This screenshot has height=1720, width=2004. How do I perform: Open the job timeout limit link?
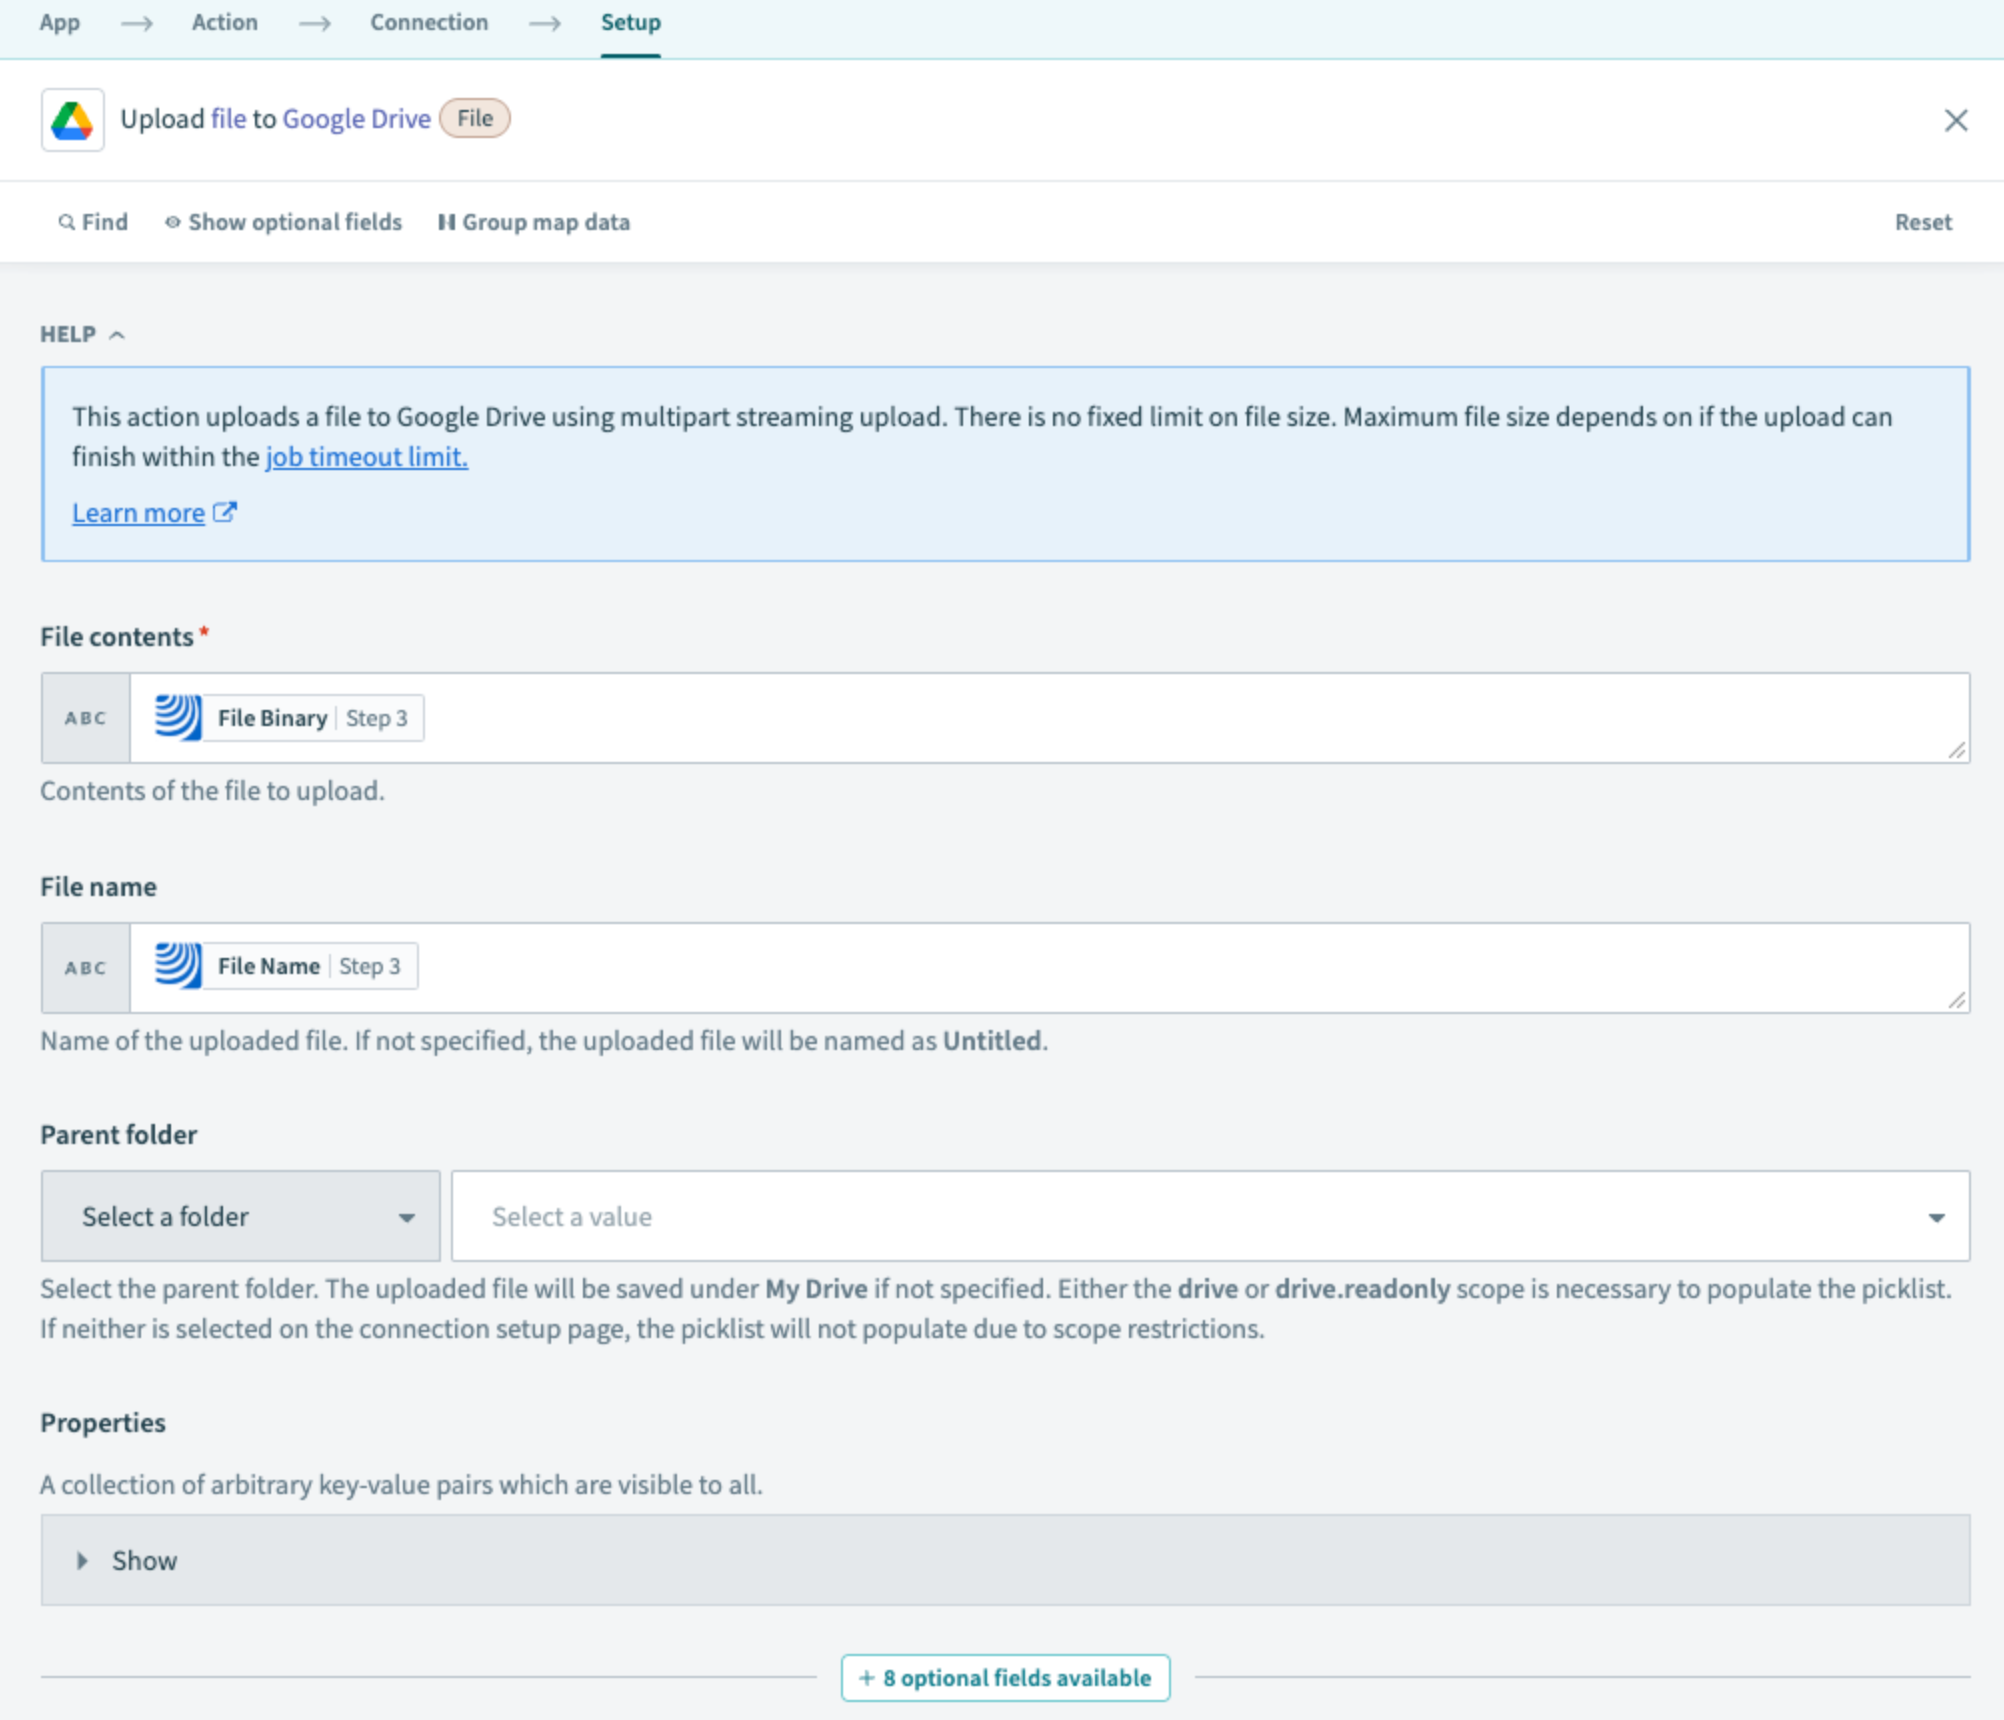tap(366, 457)
